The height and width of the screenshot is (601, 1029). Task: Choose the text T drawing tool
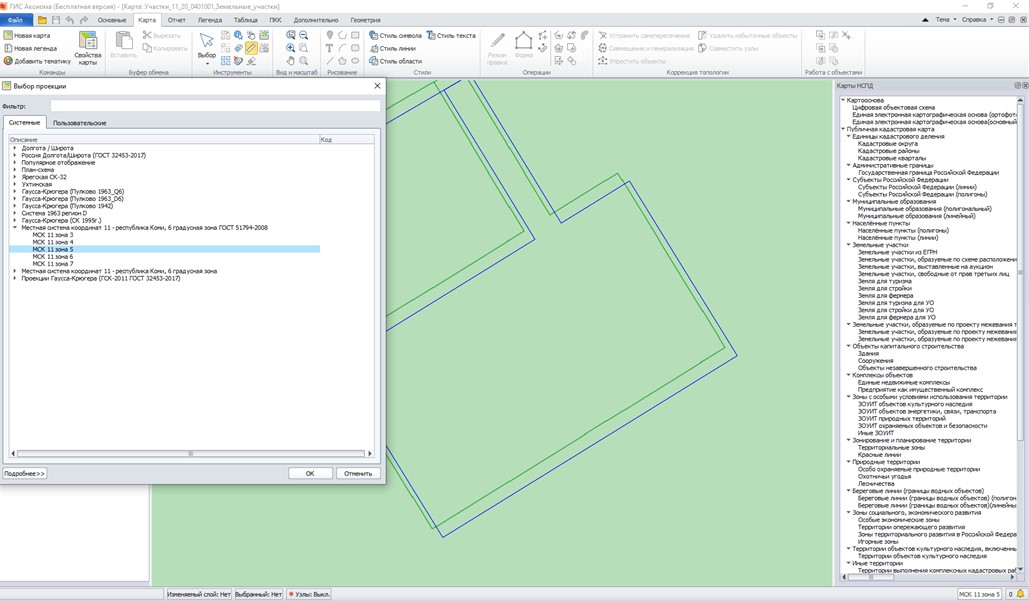329,48
